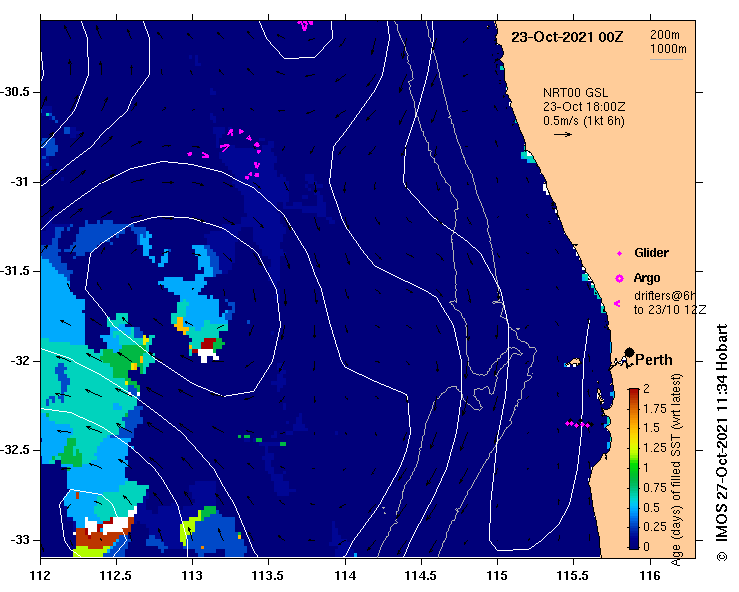Click the magenta drifter marks at top edge
The height and width of the screenshot is (592, 739).
coord(305,25)
